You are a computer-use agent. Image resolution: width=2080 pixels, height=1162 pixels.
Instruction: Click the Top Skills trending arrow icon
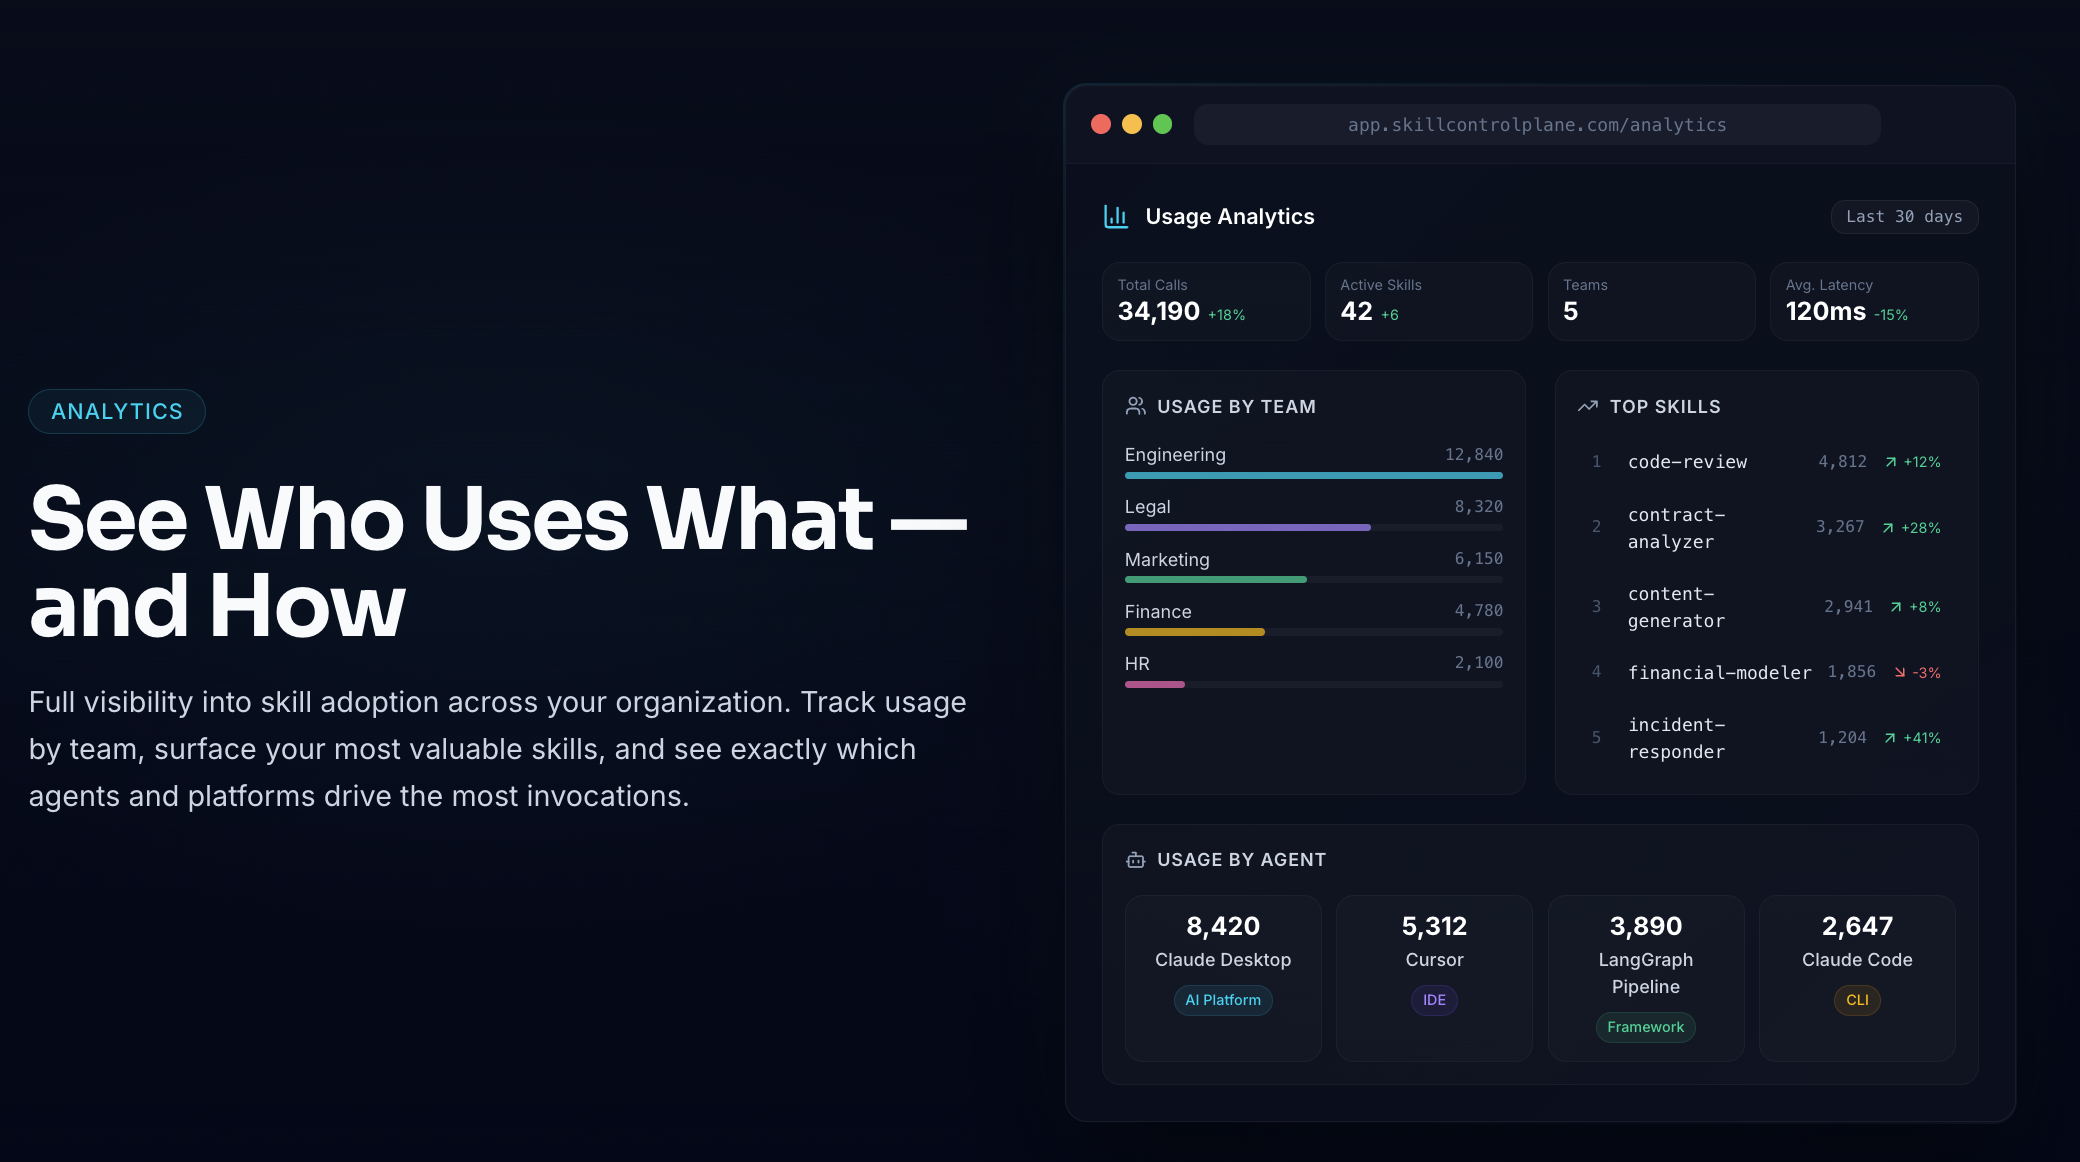tap(1587, 406)
